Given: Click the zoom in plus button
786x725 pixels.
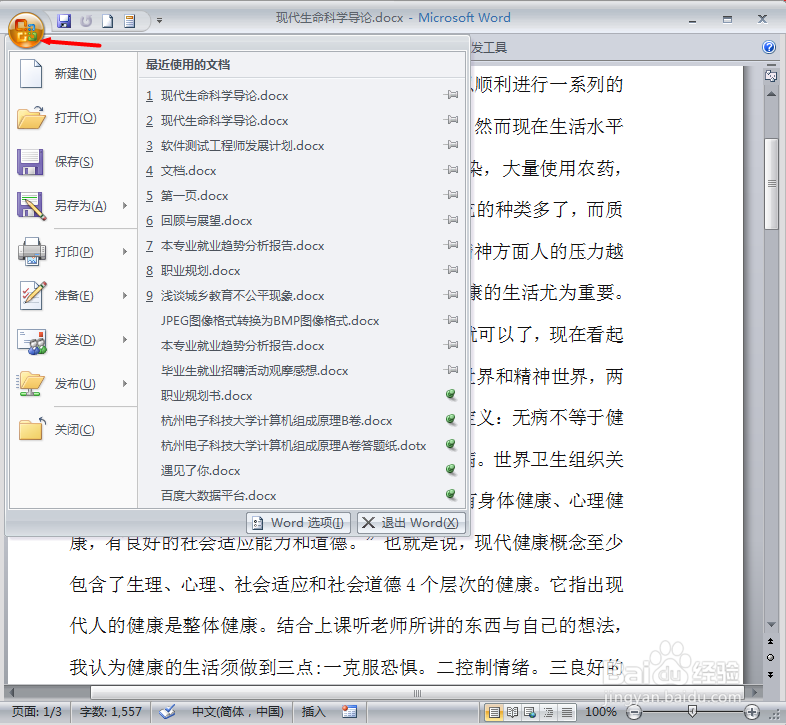Looking at the screenshot, I should pos(751,712).
